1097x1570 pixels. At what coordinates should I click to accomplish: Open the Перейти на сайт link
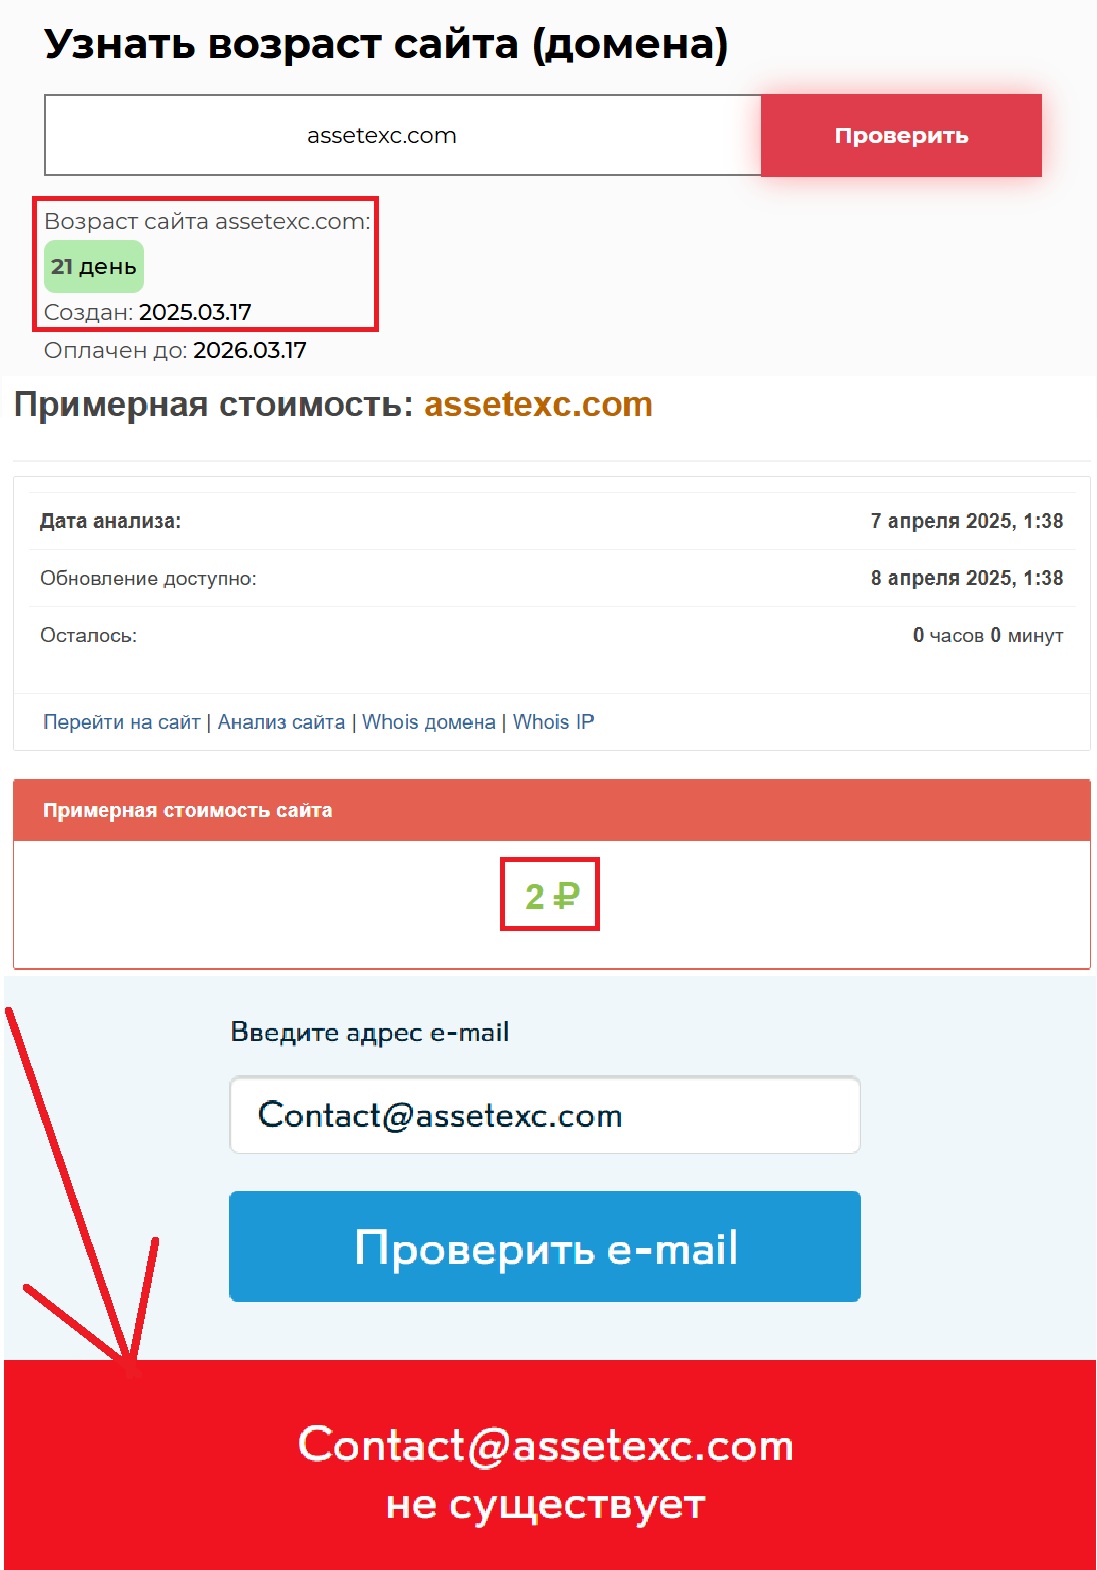(x=121, y=722)
